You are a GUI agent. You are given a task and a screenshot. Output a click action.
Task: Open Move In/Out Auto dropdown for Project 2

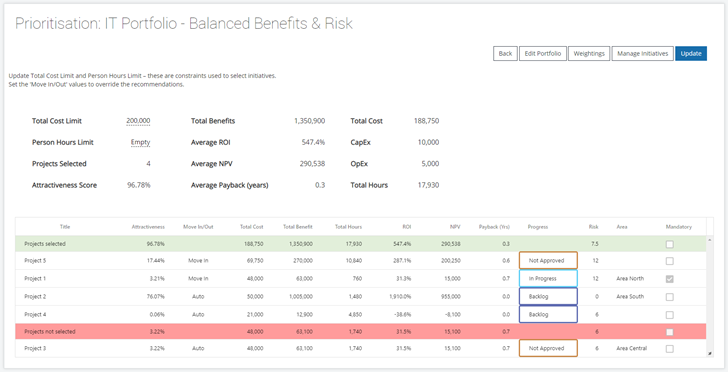pyautogui.click(x=198, y=296)
